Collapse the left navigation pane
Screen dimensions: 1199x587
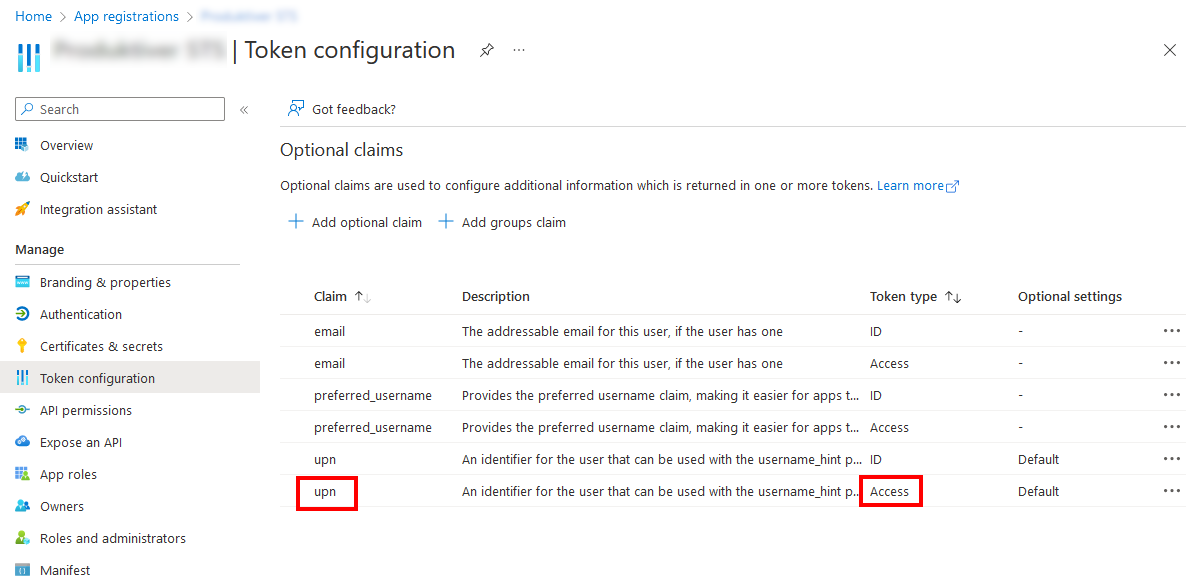[x=243, y=110]
